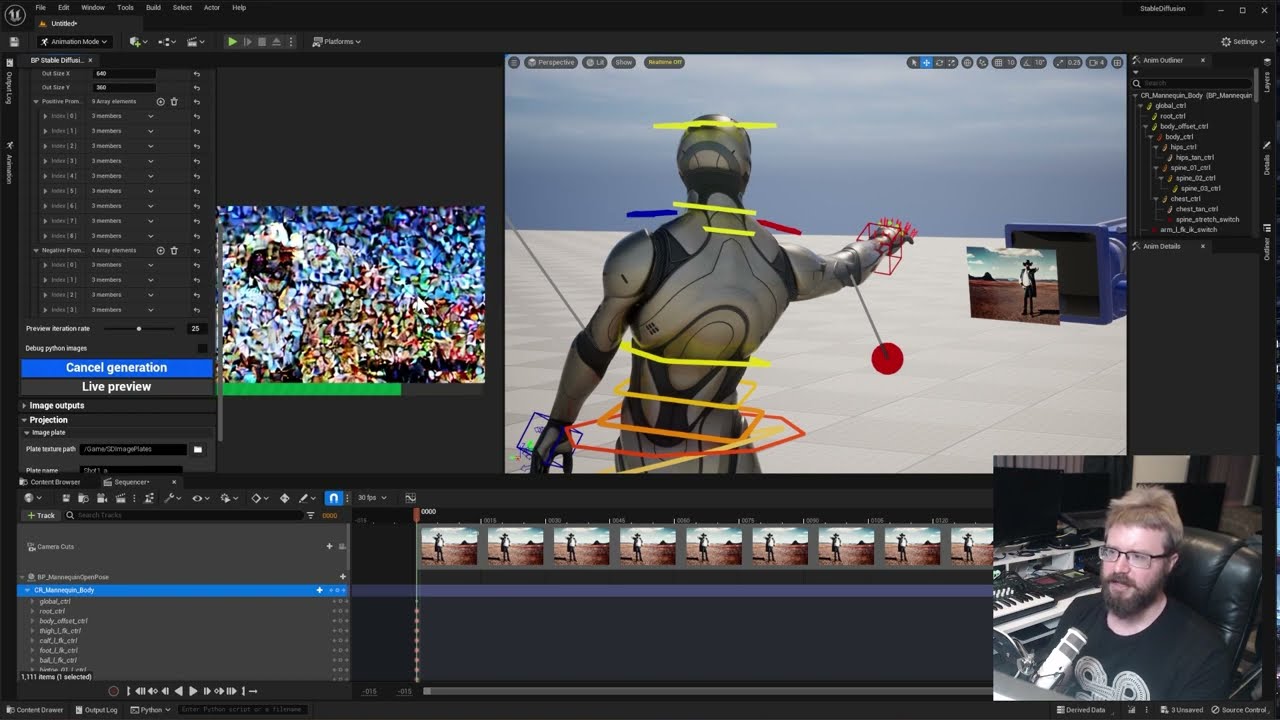Close the Anim Outliner tab
Image resolution: width=1280 pixels, height=720 pixels.
[x=1202, y=60]
